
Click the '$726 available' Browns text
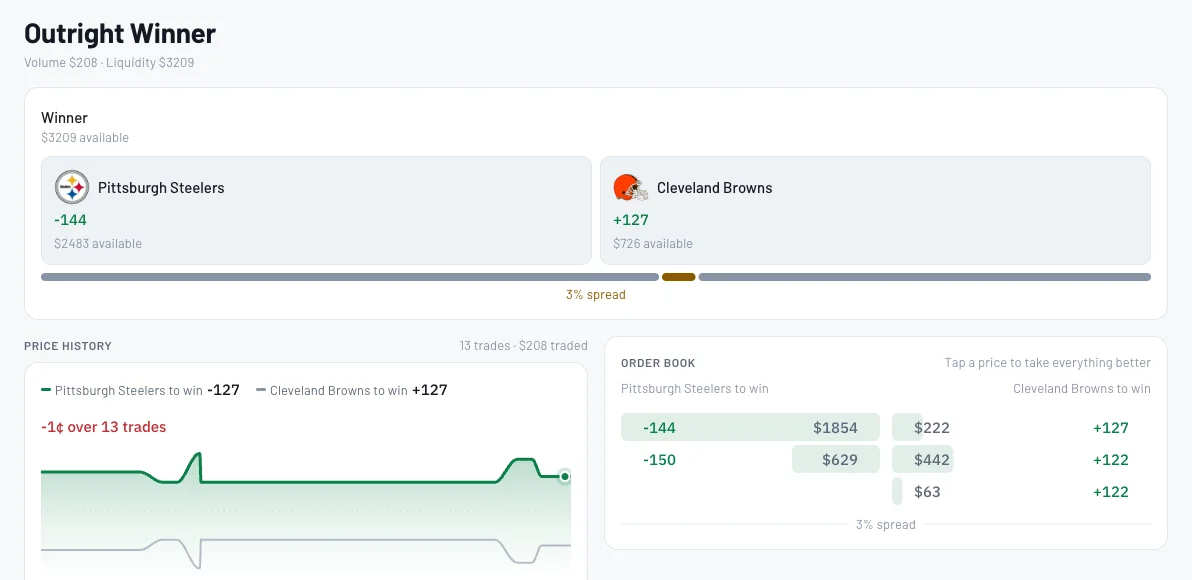tap(653, 243)
